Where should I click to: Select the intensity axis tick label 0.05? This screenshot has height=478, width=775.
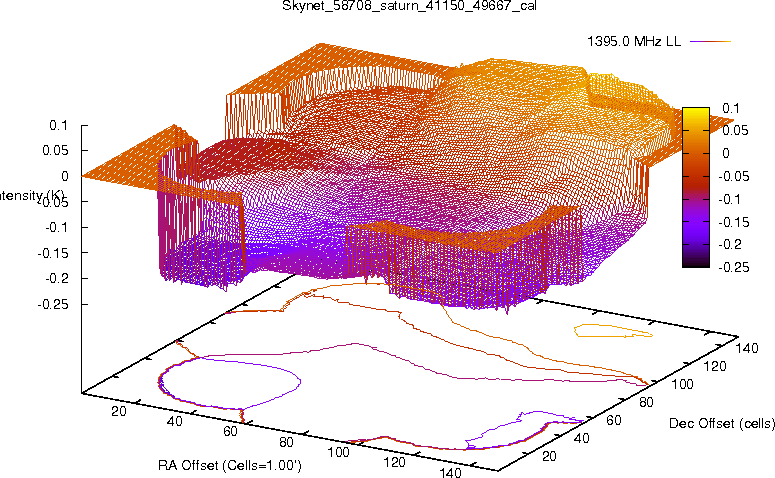pos(55,150)
